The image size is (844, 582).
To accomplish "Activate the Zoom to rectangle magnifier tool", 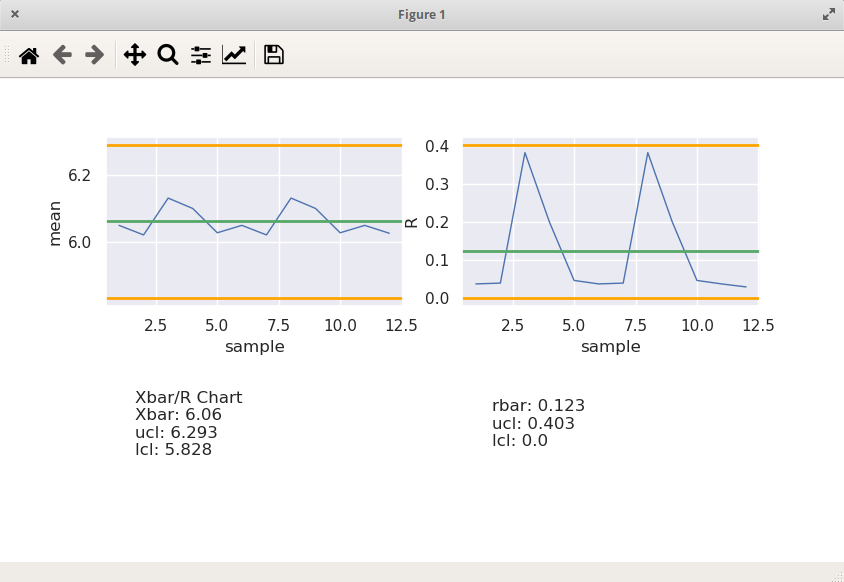I will pyautogui.click(x=168, y=55).
